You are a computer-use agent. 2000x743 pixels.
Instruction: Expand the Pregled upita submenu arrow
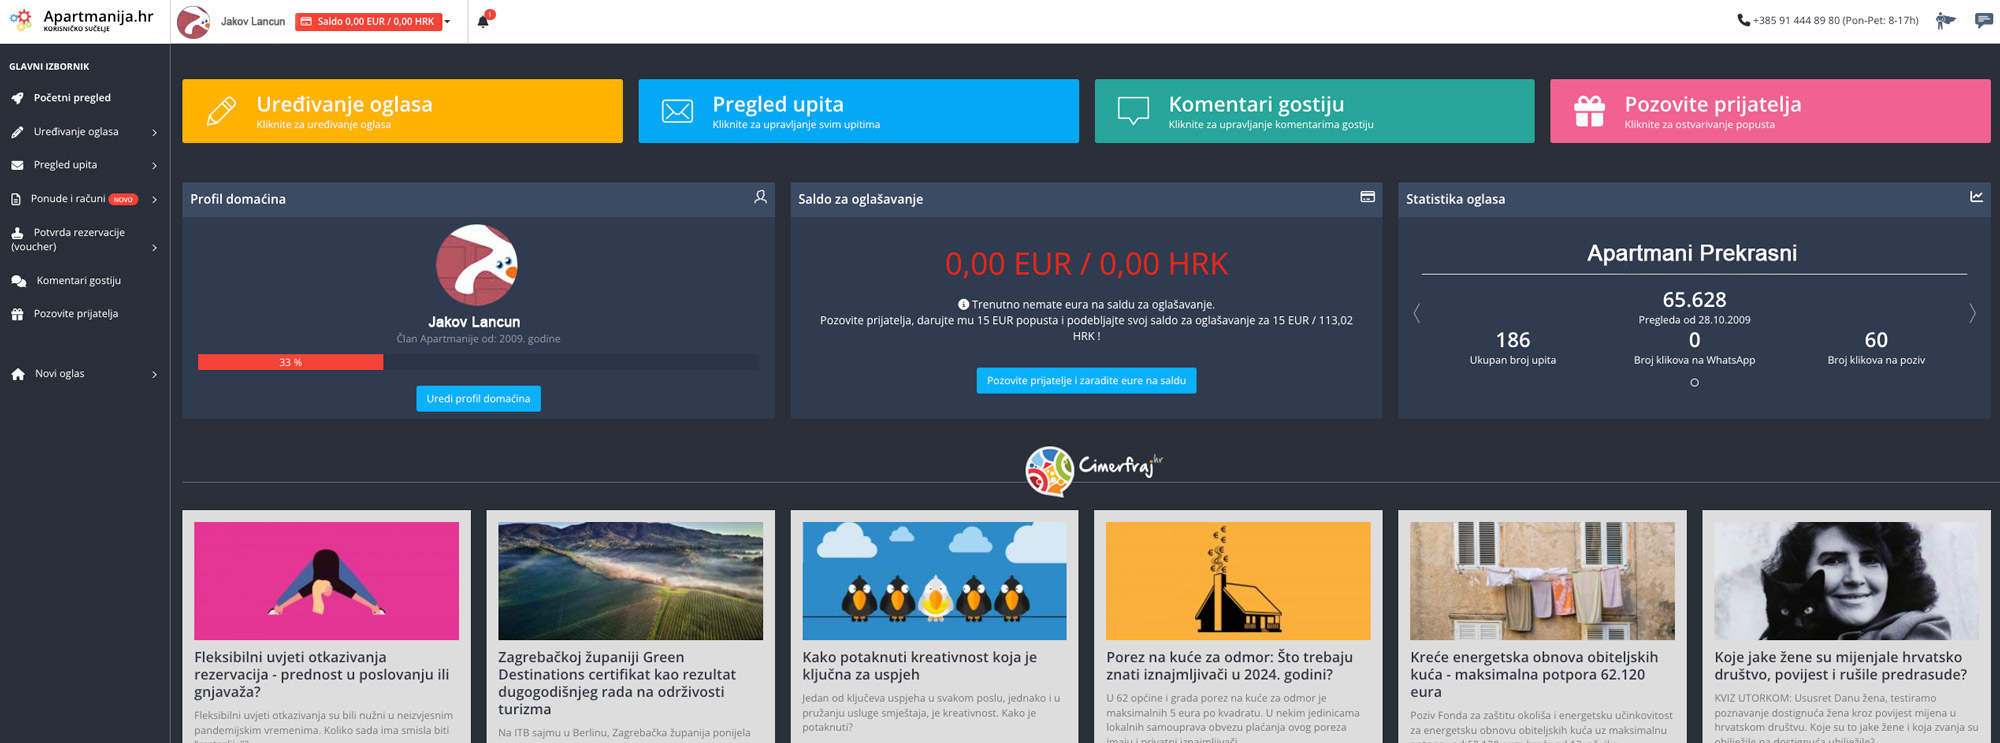pos(154,166)
